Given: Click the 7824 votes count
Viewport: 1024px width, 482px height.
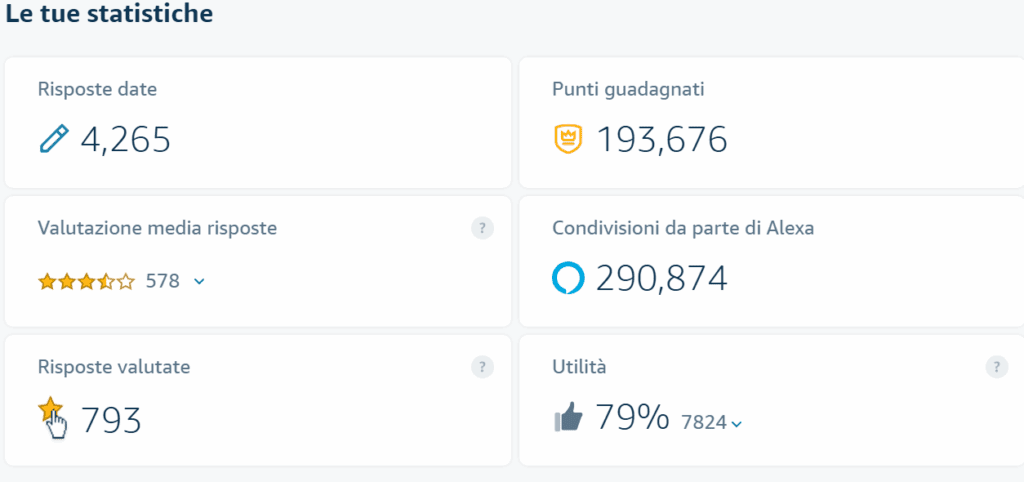Looking at the screenshot, I should [x=703, y=422].
